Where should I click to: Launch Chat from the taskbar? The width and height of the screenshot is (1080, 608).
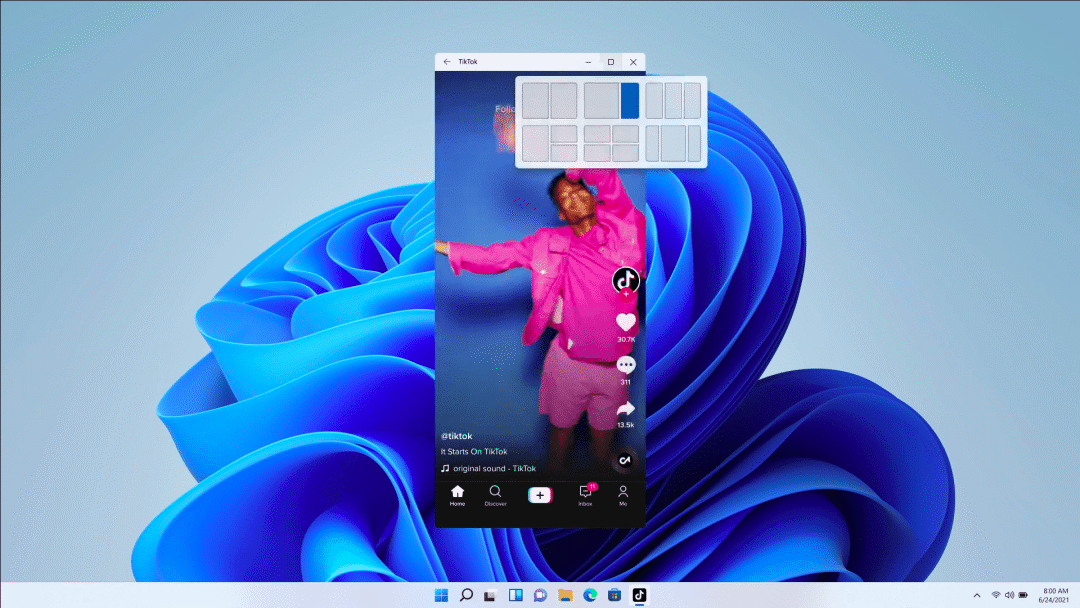(x=540, y=595)
